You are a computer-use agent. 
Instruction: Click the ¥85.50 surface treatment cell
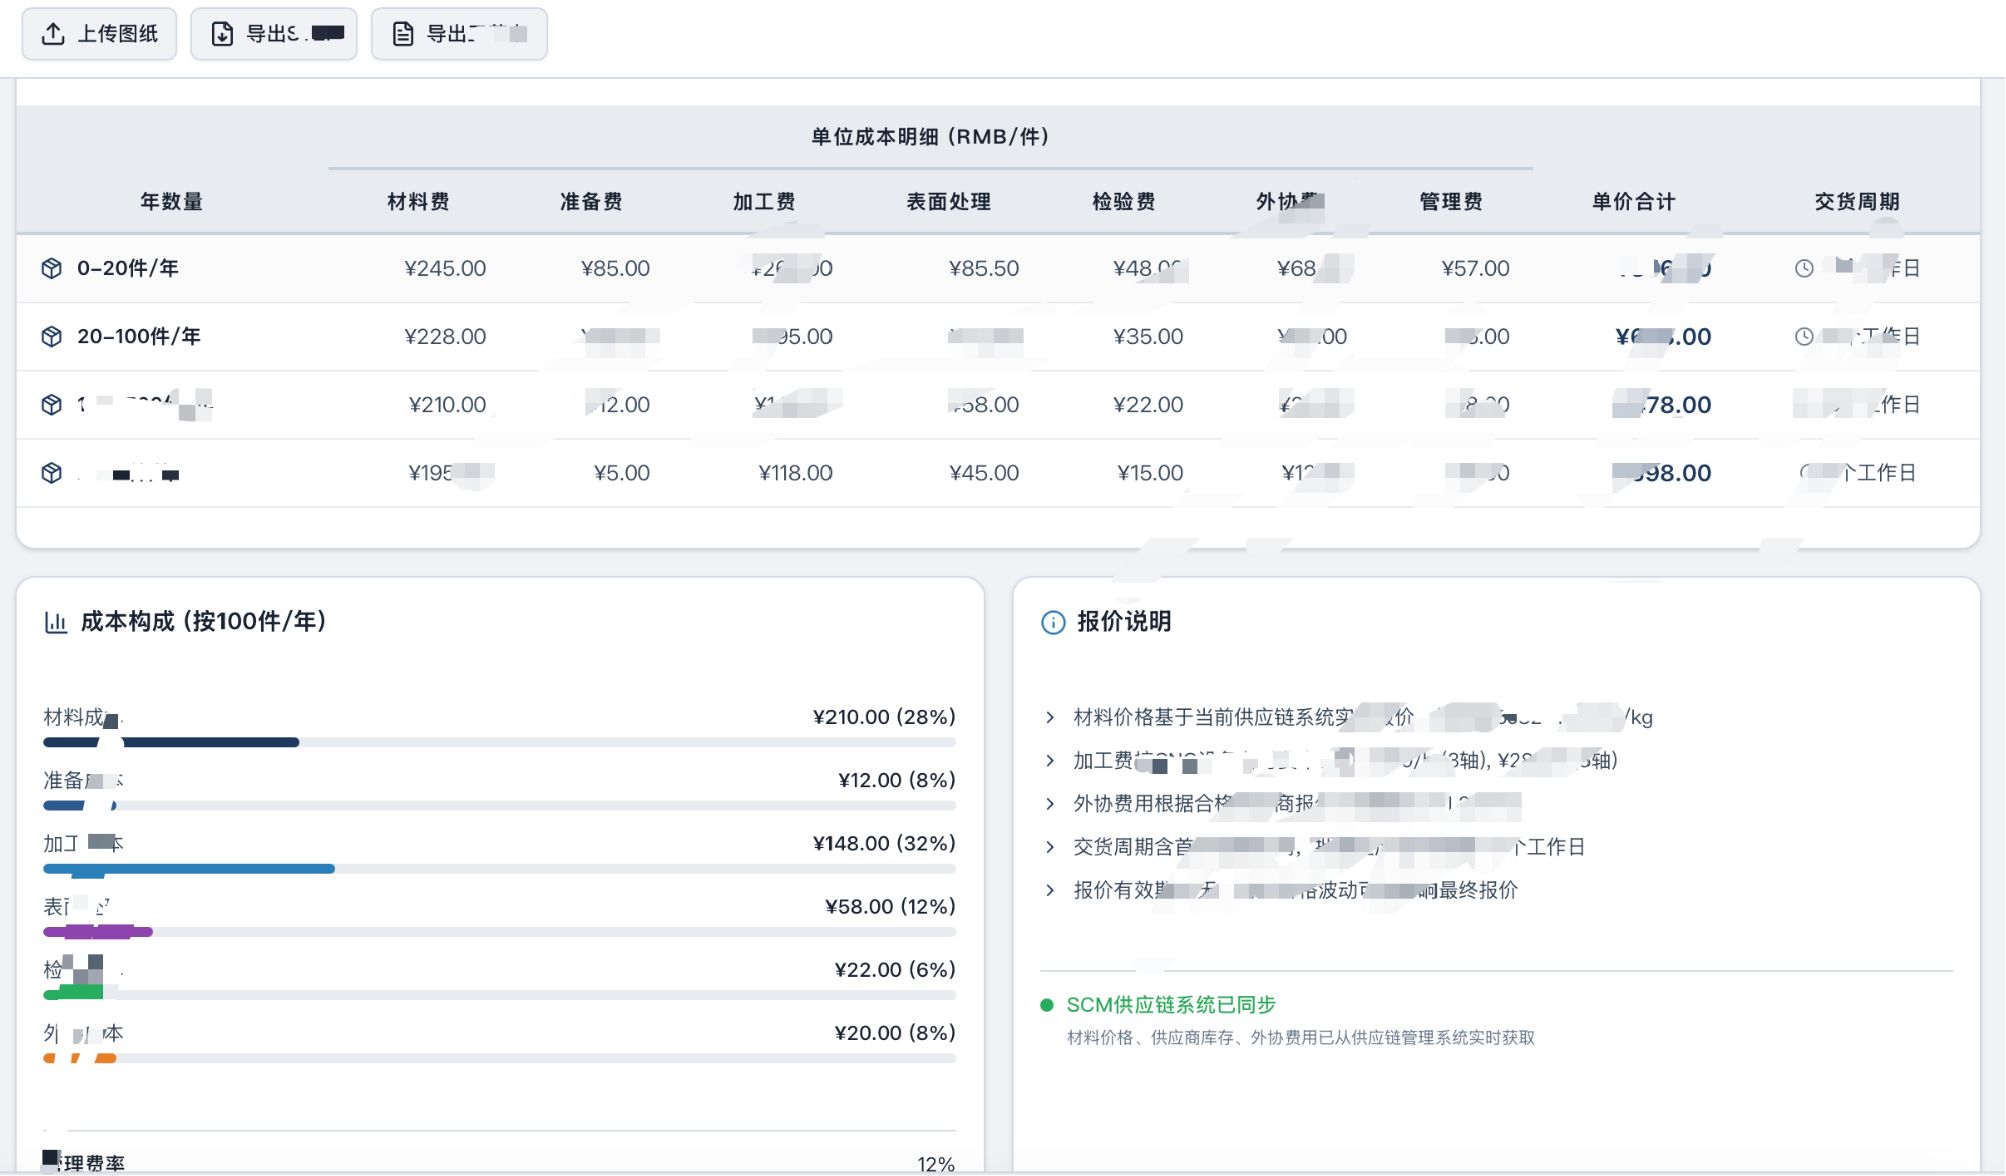pyautogui.click(x=984, y=268)
